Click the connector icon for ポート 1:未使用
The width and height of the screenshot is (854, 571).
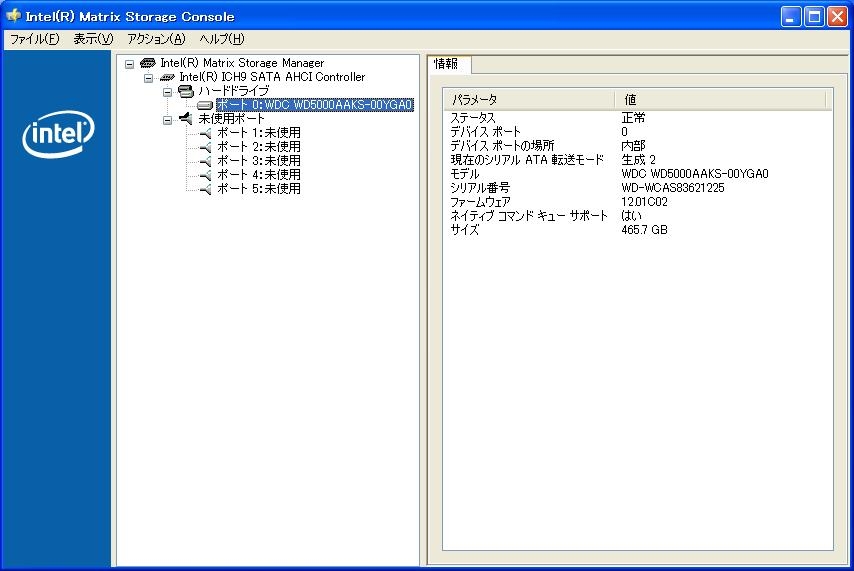205,133
